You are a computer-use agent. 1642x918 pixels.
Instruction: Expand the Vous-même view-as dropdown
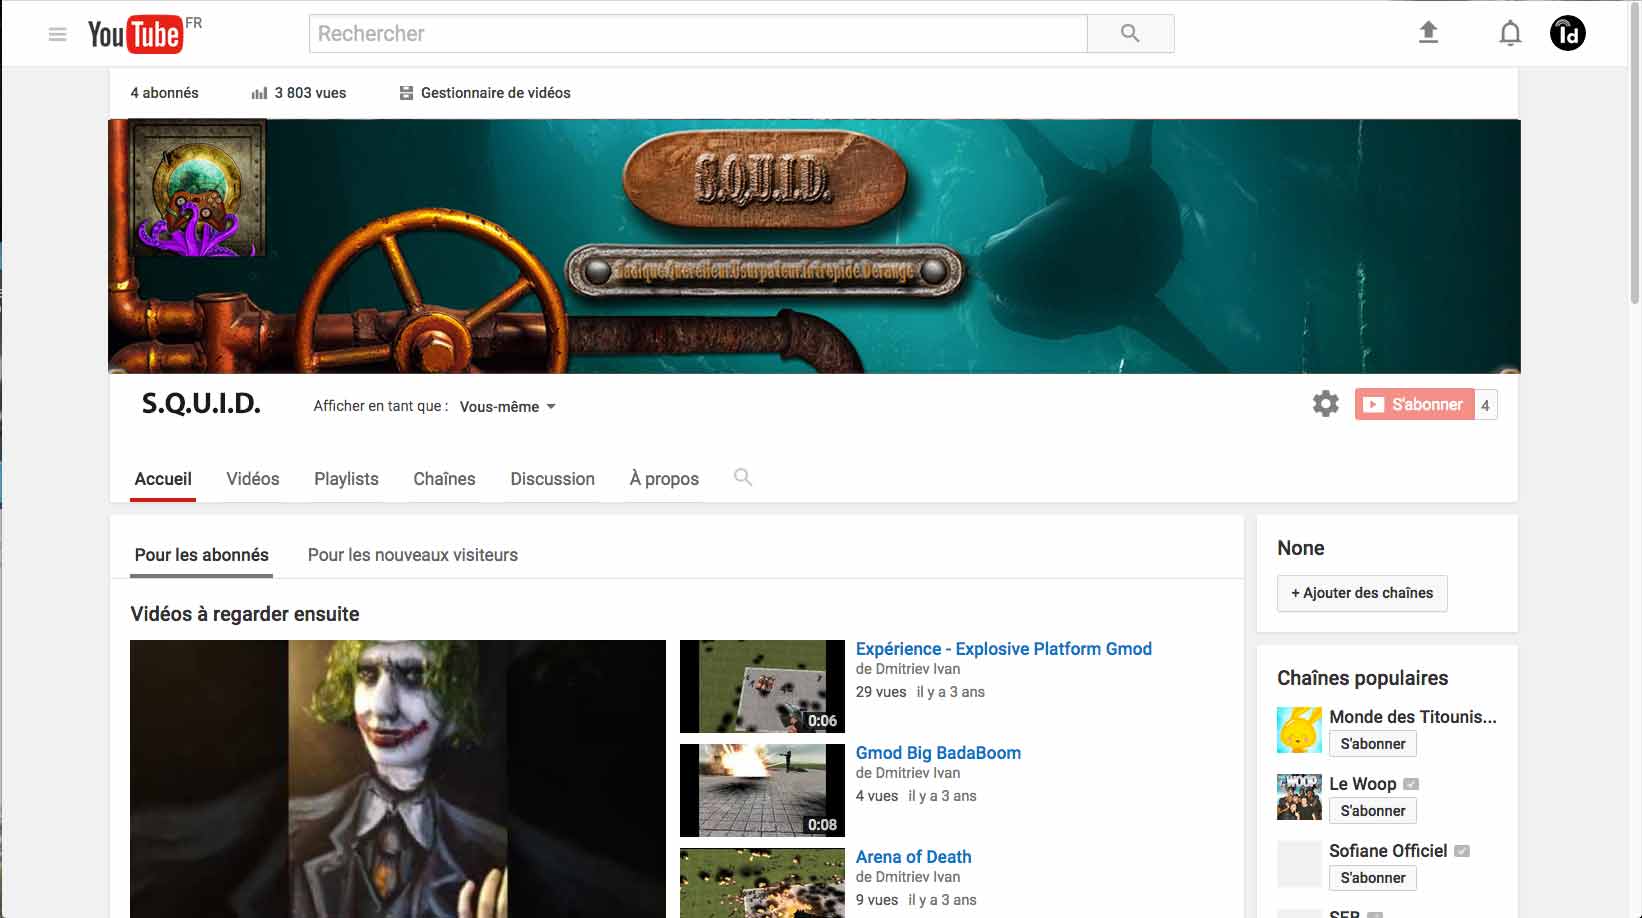tap(507, 407)
